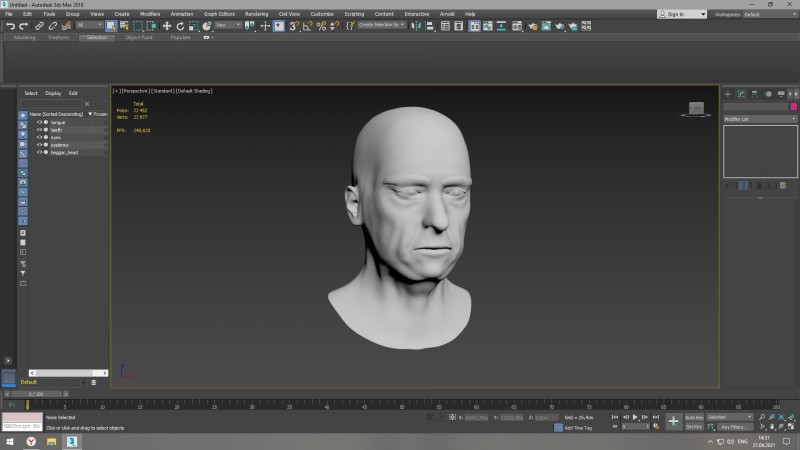Screen dimensions: 800x450
Task: Click the time slider 0/100 handle
Action: click(36, 394)
